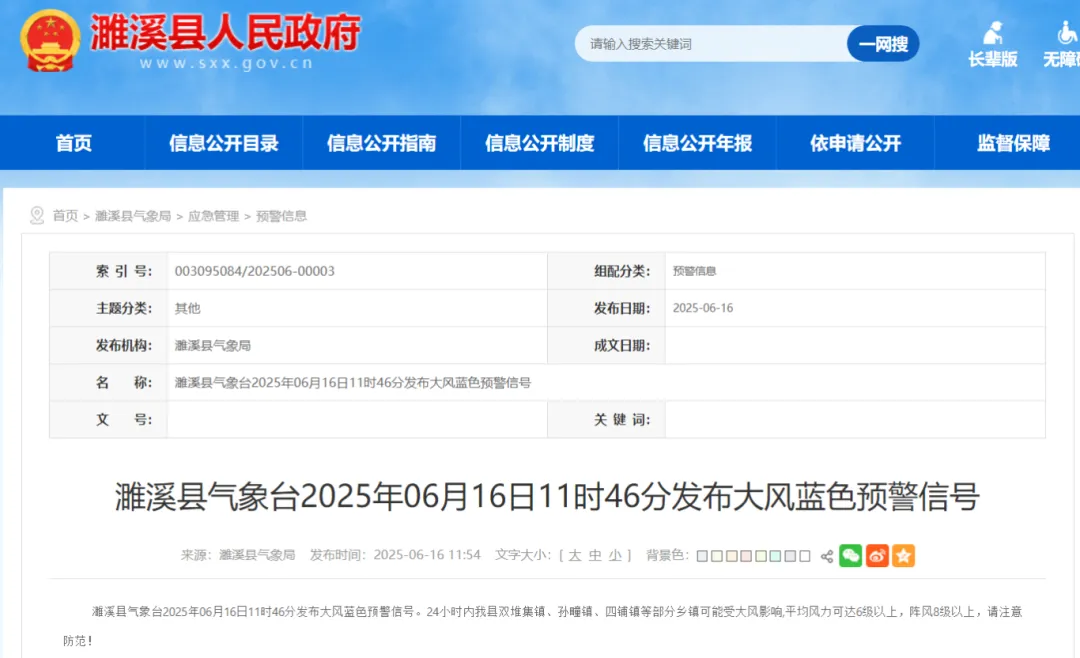
Task: Open the 信息公开年报 menu item
Action: tap(697, 143)
